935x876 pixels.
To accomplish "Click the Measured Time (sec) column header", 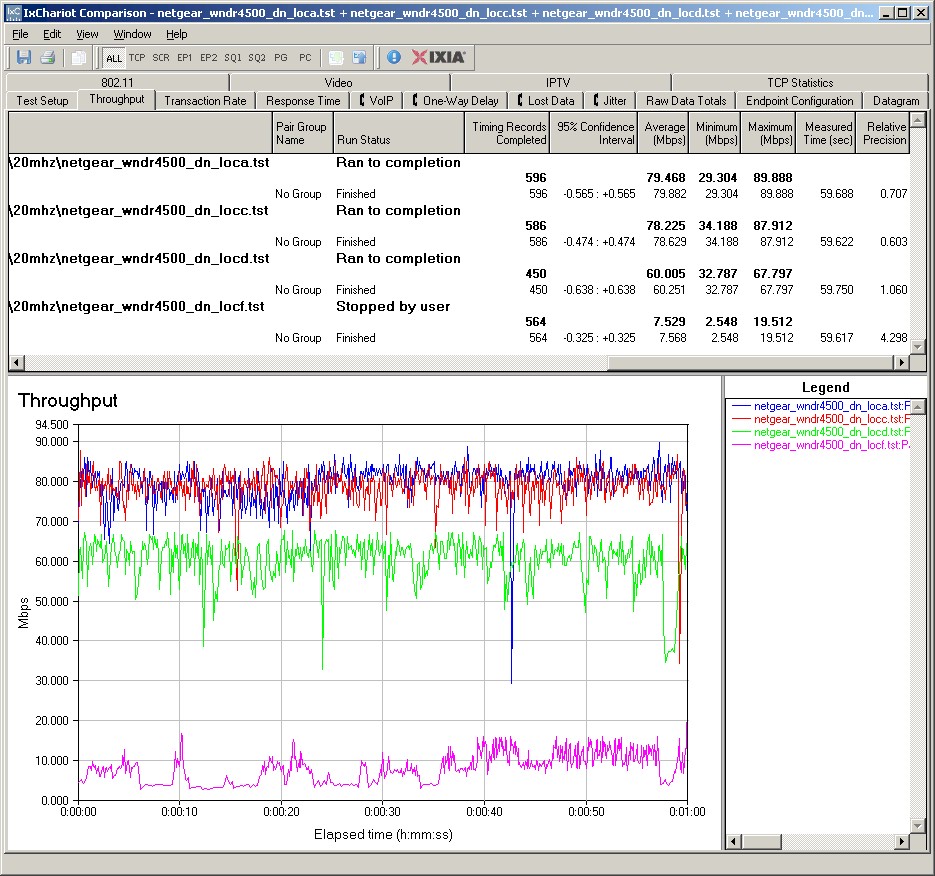I will coord(826,133).
